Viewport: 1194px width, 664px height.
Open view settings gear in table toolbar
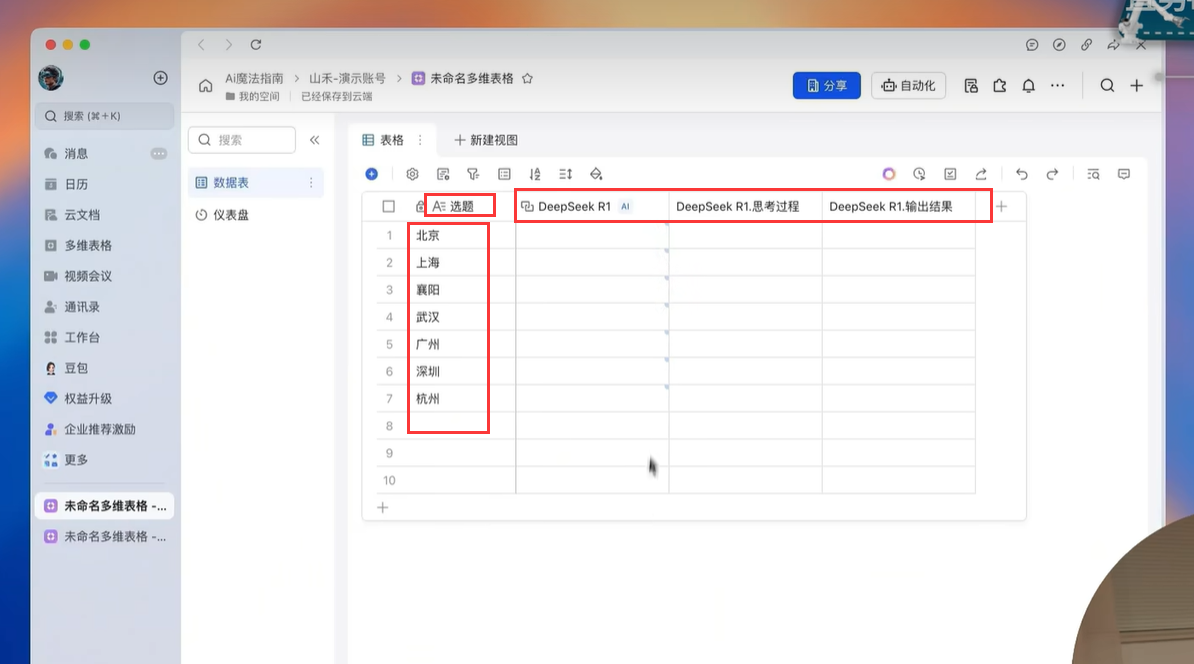coord(412,174)
